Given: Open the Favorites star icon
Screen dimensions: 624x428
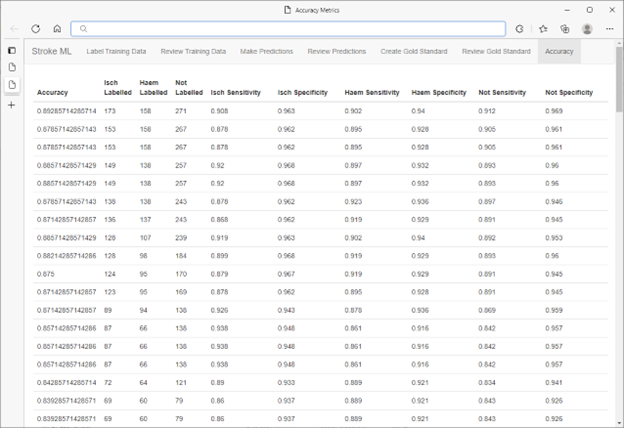Looking at the screenshot, I should [x=544, y=29].
